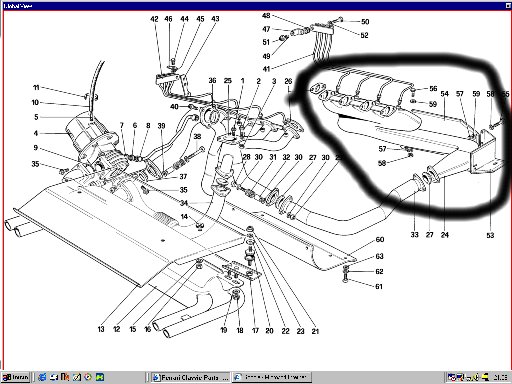The height and width of the screenshot is (384, 512).
Task: Click part number 53 in diagram
Action: 490,235
